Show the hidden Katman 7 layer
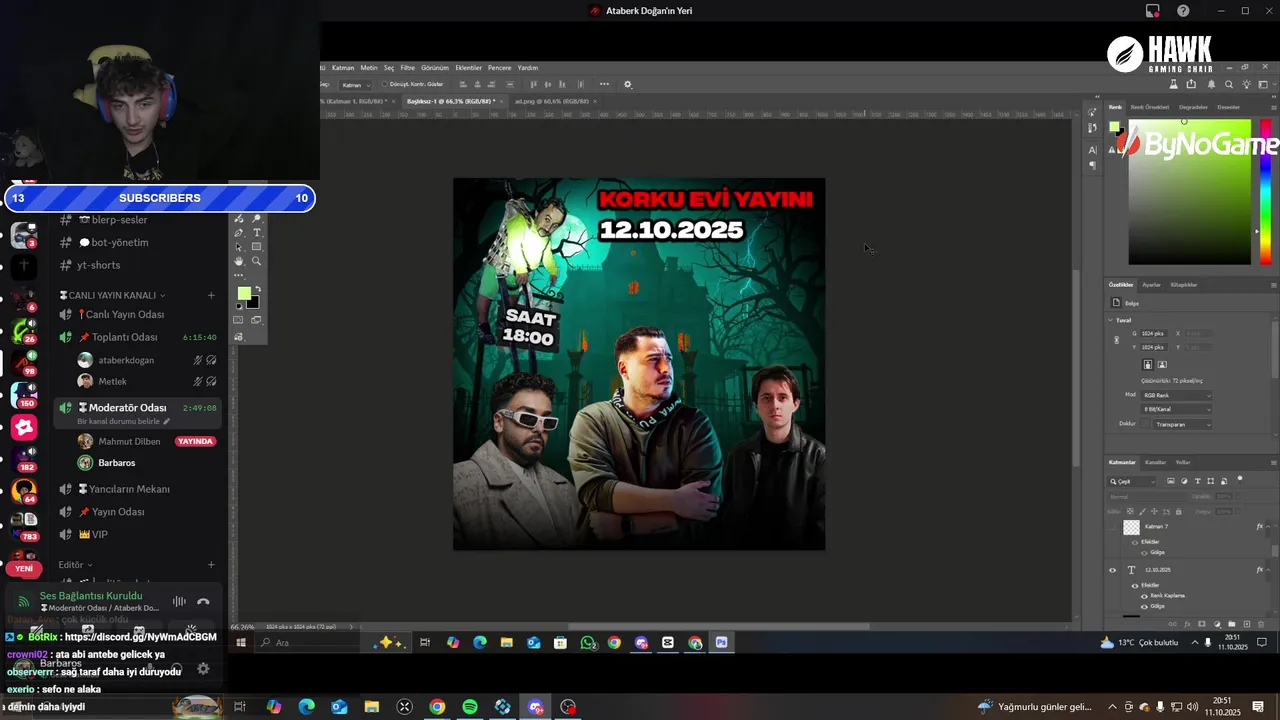Image resolution: width=1280 pixels, height=720 pixels. click(x=1112, y=527)
